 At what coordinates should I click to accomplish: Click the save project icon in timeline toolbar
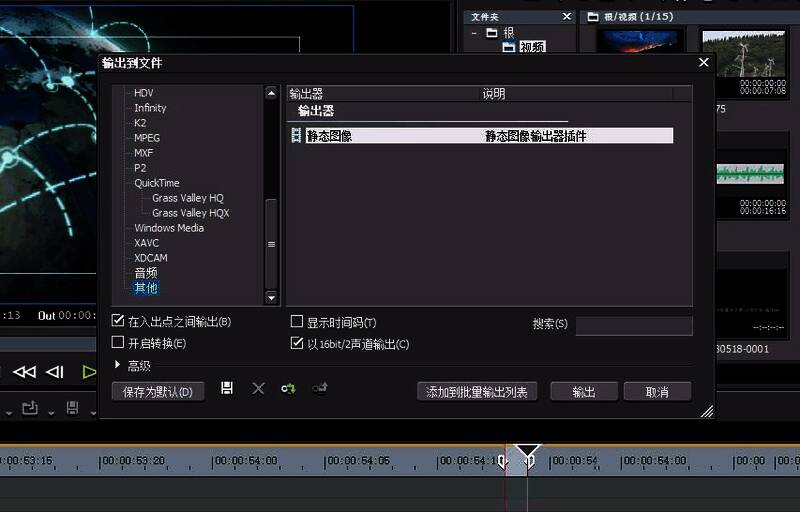tap(72, 408)
